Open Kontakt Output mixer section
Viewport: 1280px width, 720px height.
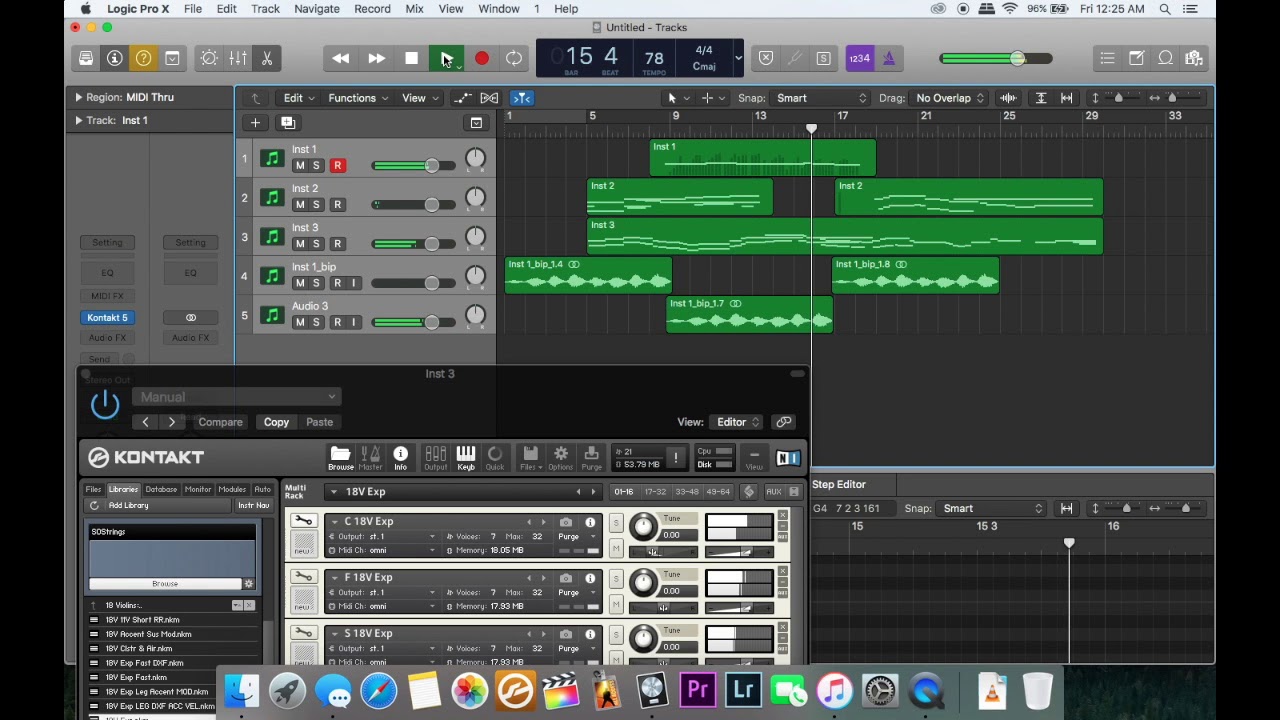[435, 457]
